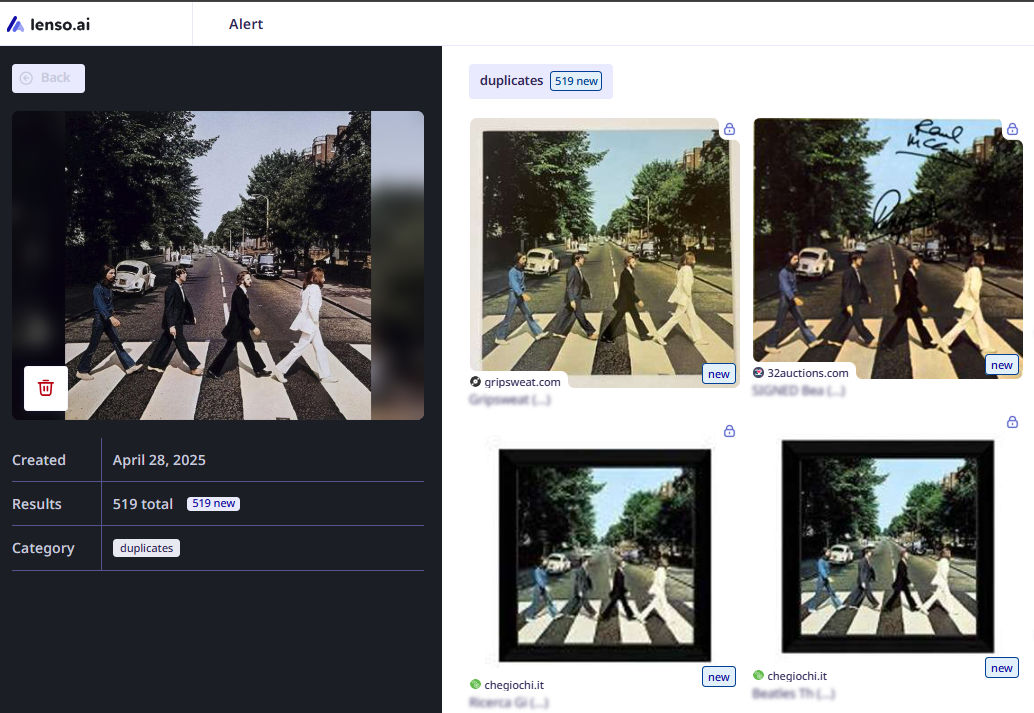
Task: Click the new badge on the gripsweat.com result
Action: 719,374
